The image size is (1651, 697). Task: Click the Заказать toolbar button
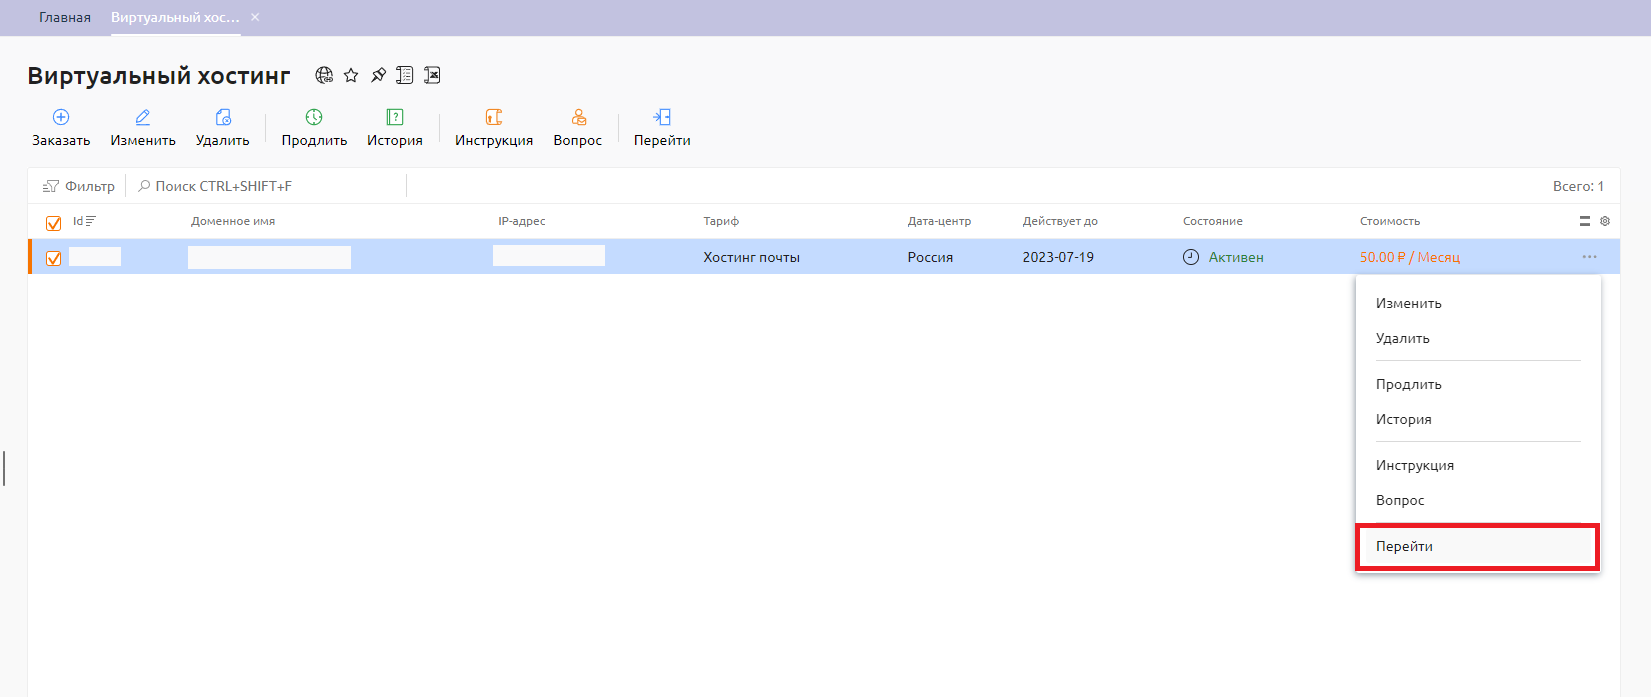(x=61, y=128)
